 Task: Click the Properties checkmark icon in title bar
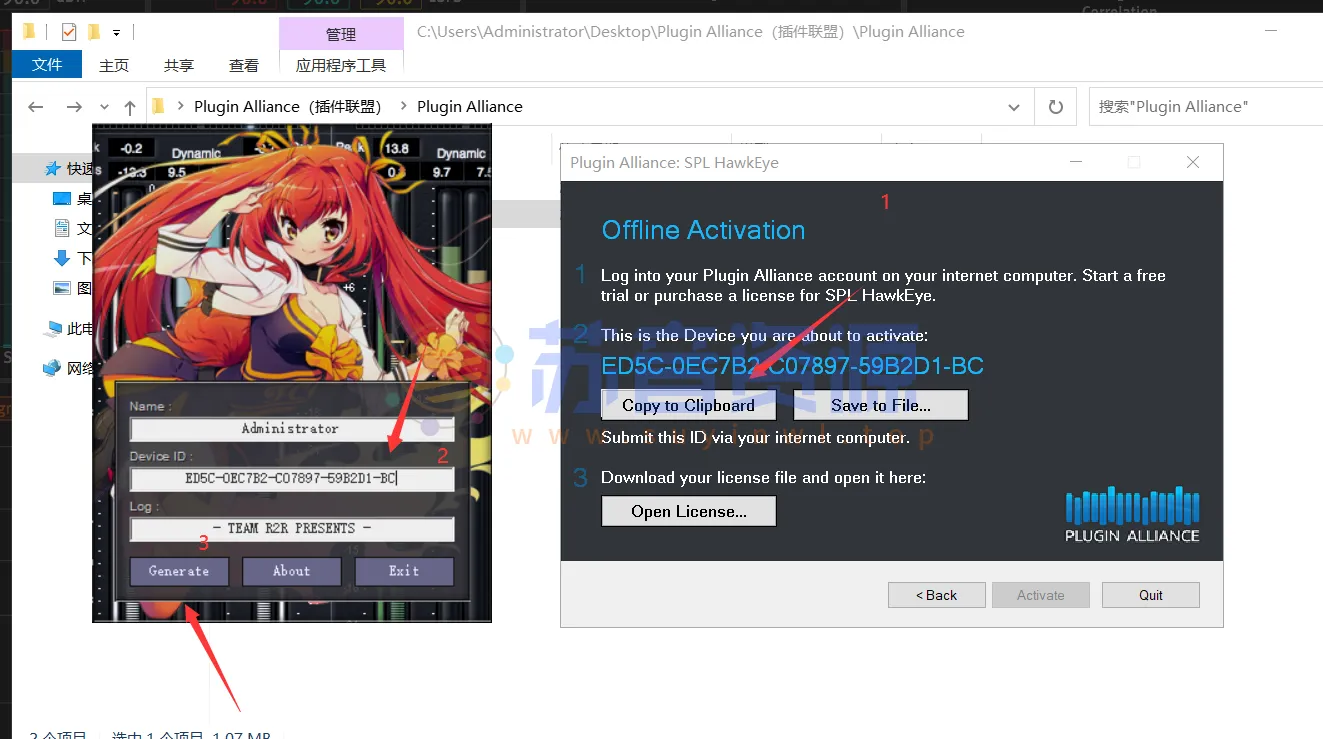[69, 32]
